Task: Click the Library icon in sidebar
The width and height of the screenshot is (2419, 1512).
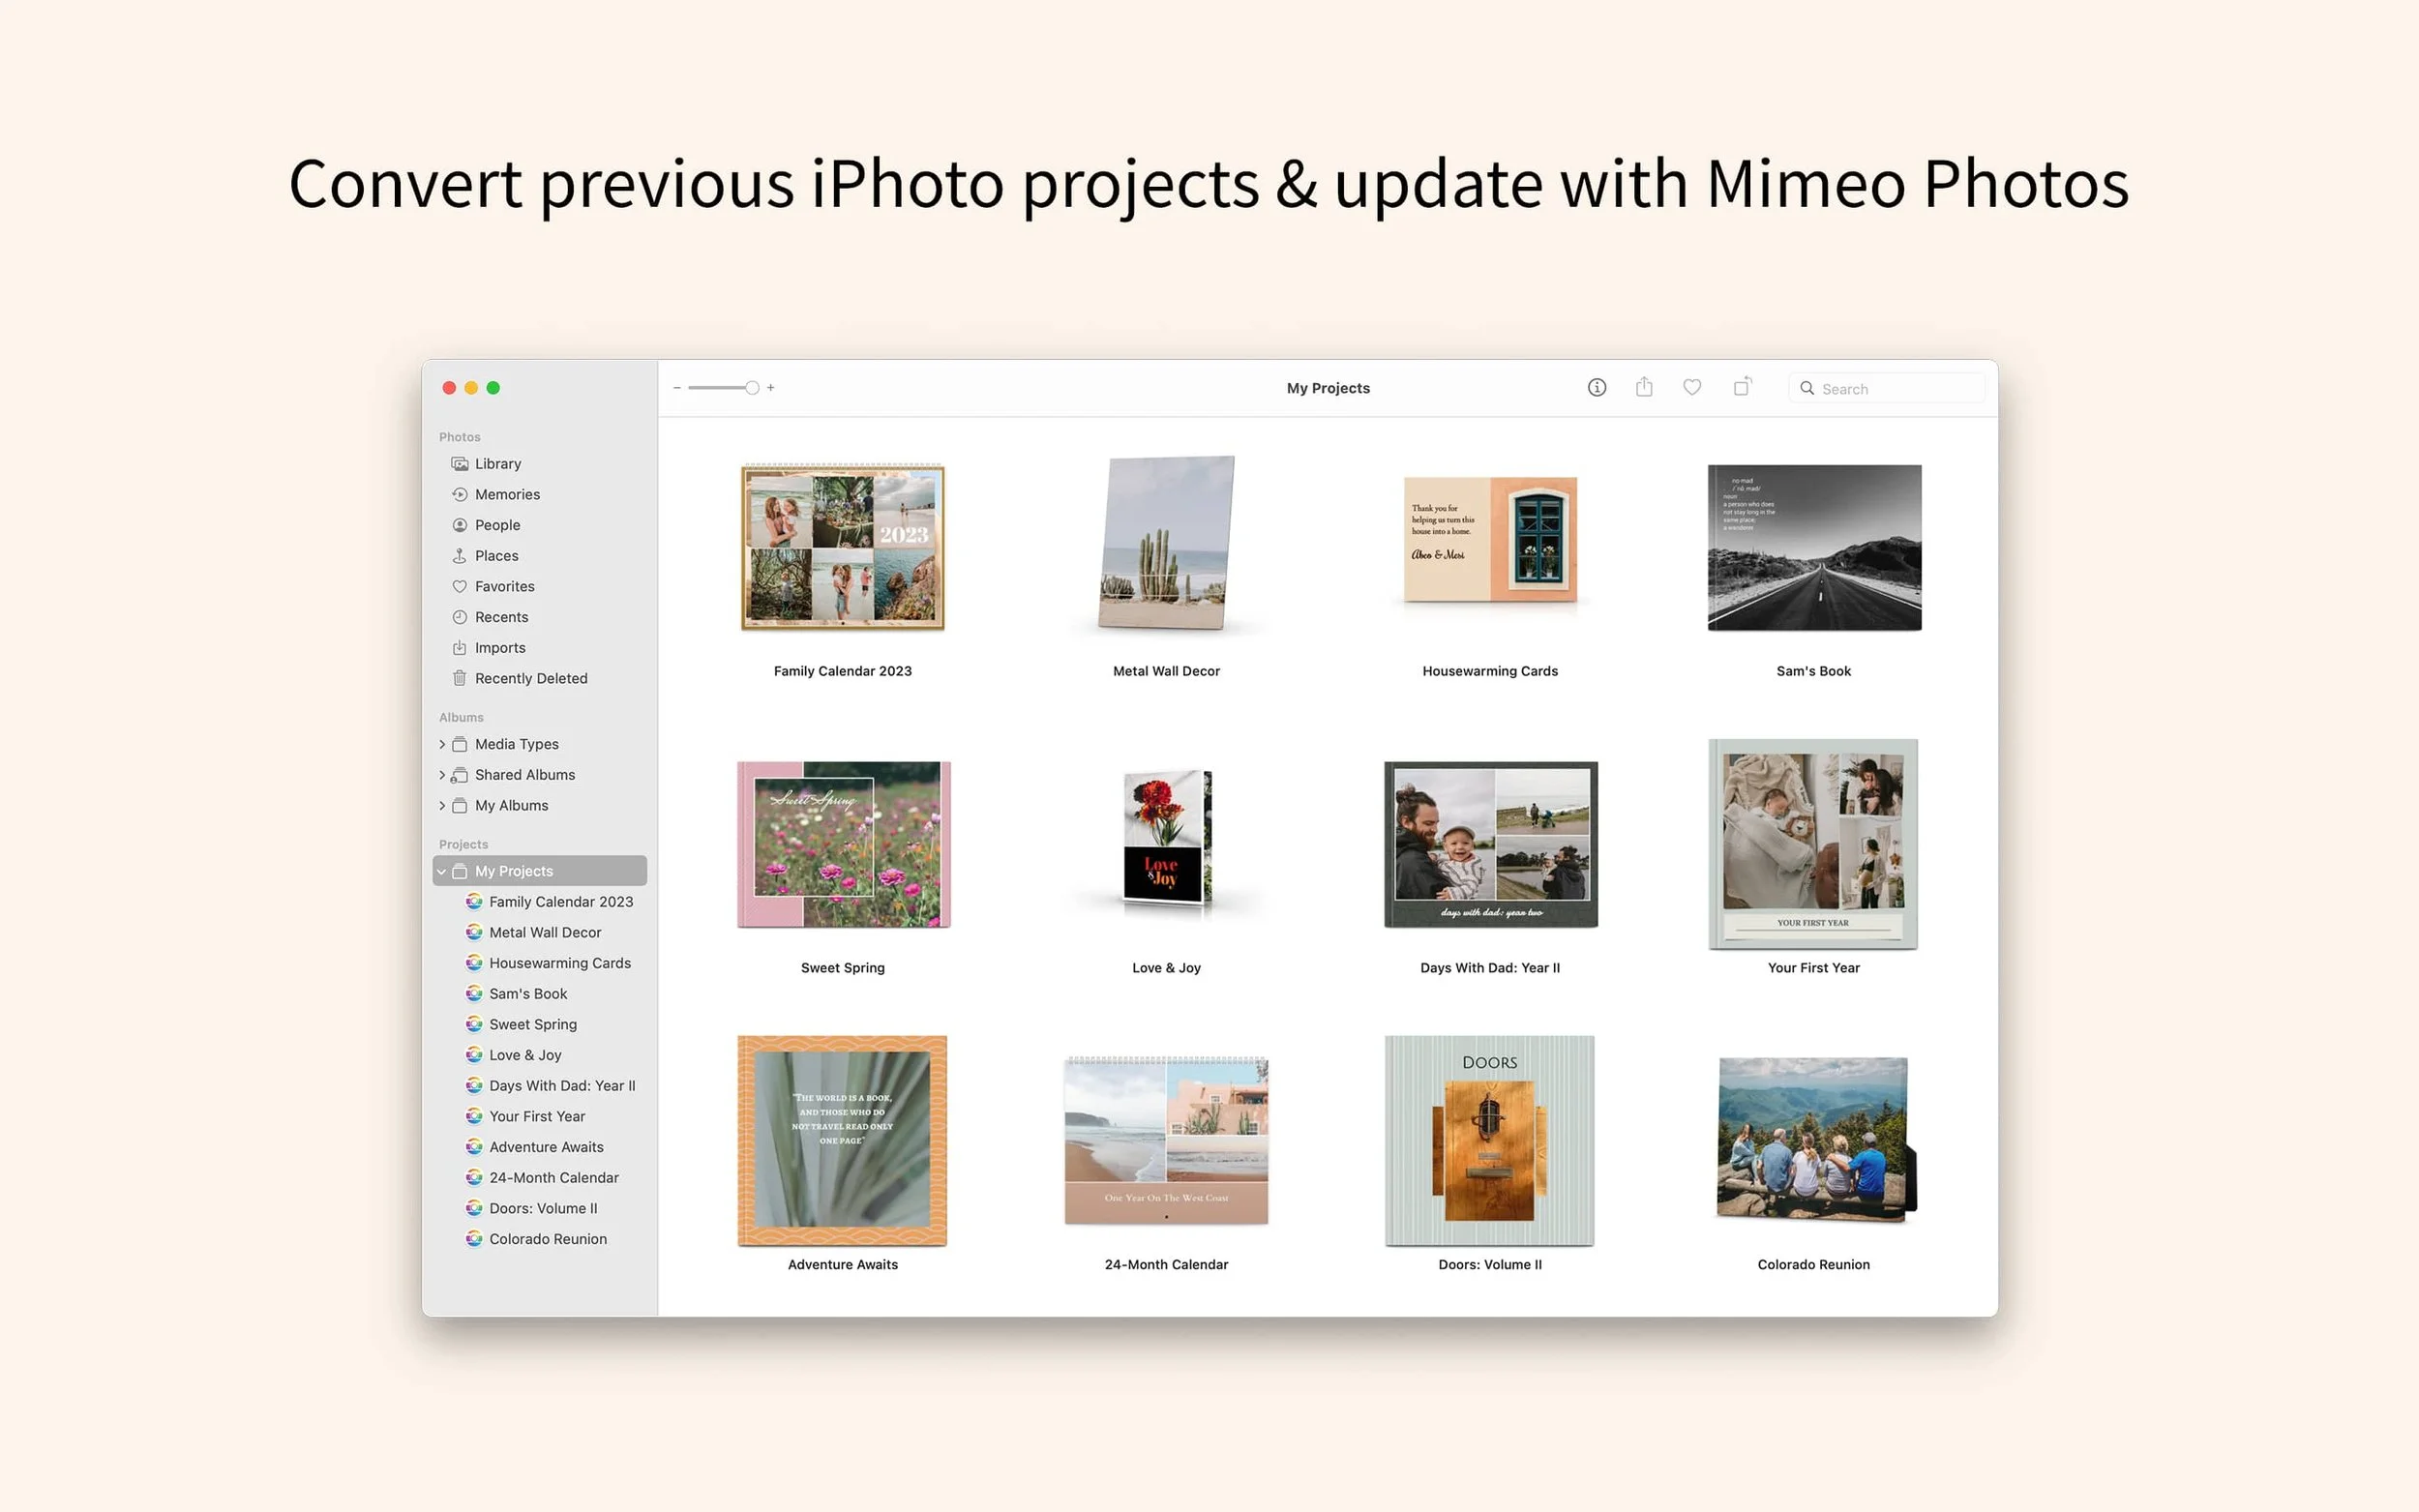Action: [460, 464]
